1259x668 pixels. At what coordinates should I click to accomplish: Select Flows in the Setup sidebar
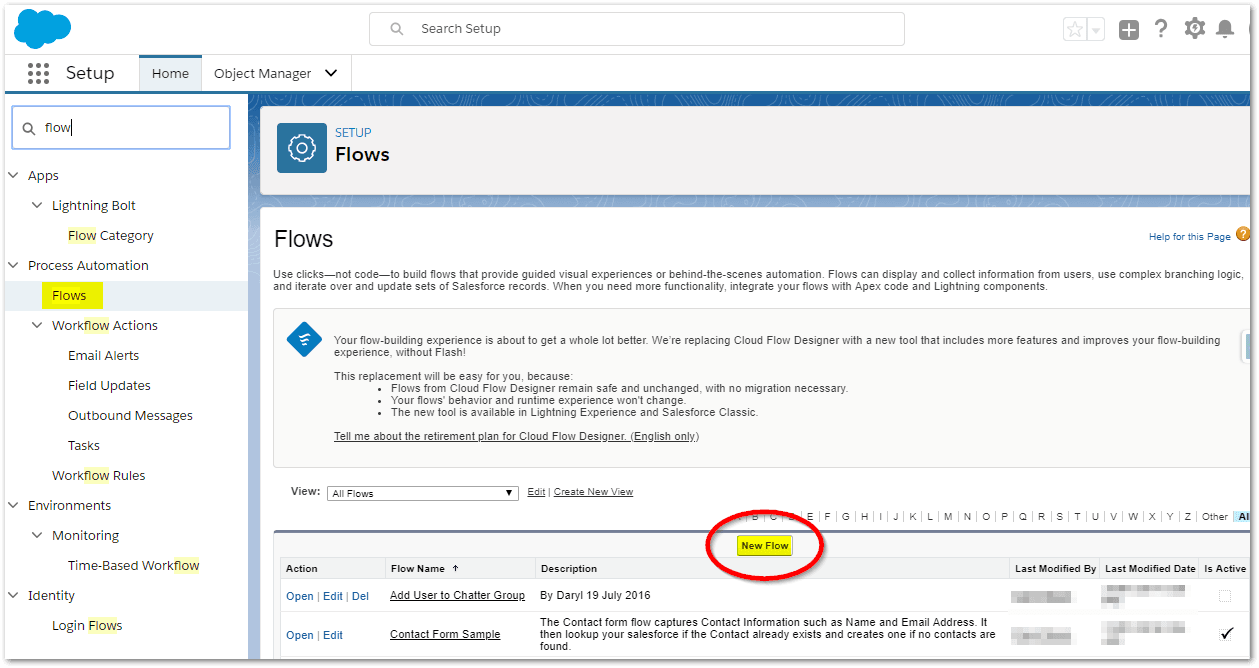pos(69,295)
